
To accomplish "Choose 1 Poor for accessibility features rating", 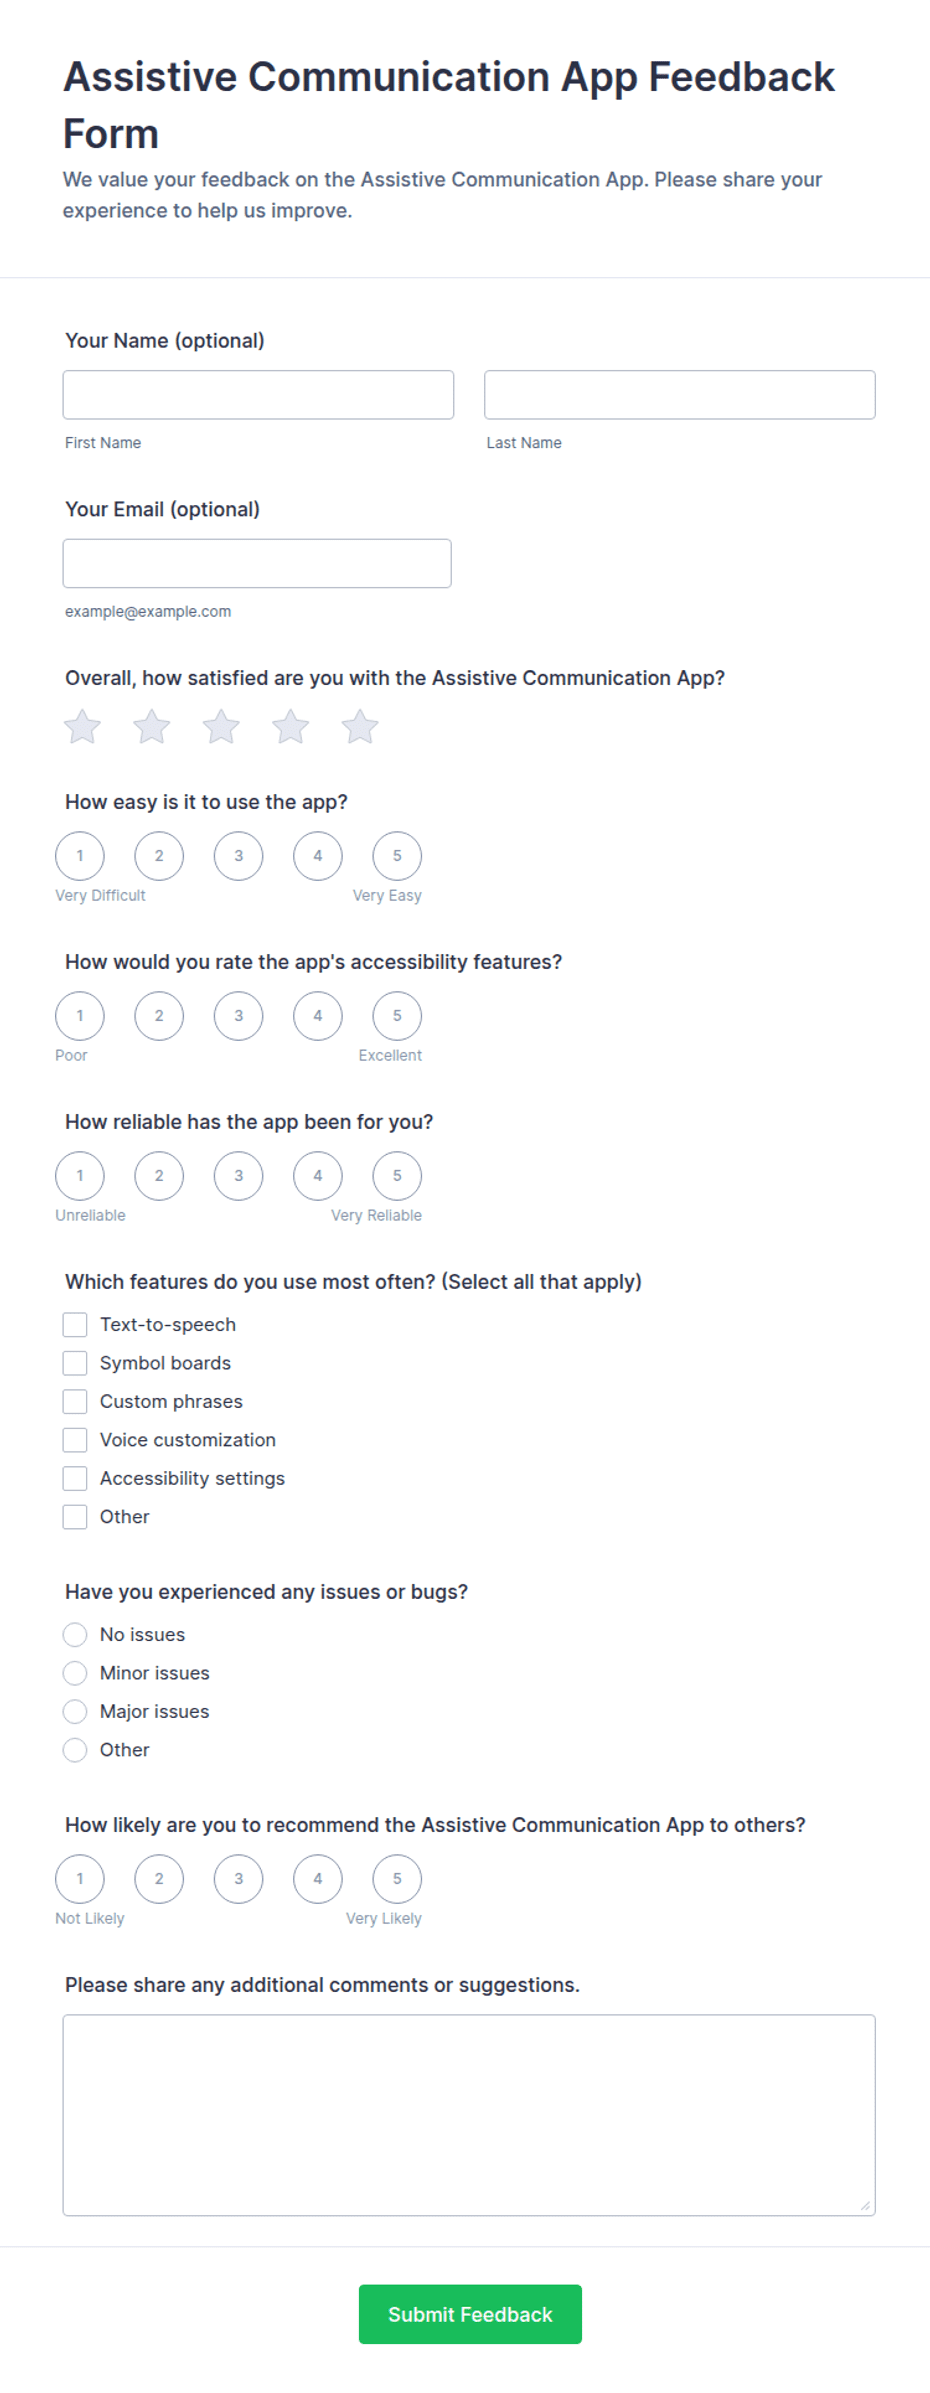I will (80, 1016).
